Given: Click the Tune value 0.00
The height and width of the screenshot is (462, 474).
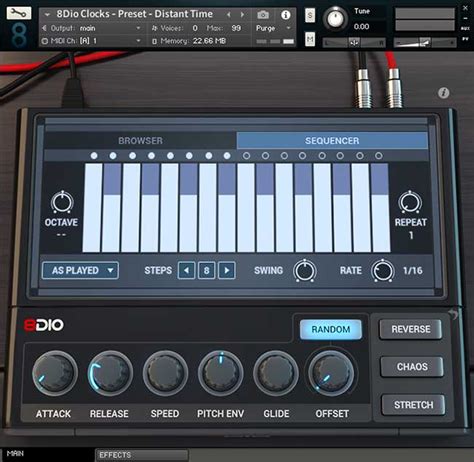Looking at the screenshot, I should click(361, 27).
